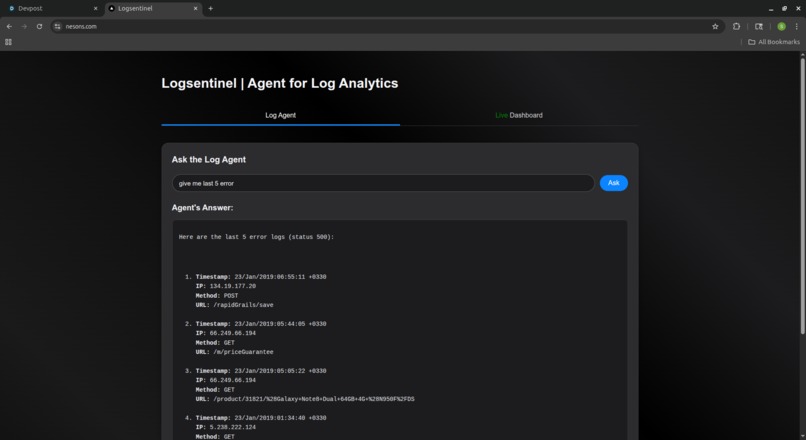Switch to the Log Agent tab
The width and height of the screenshot is (806, 440).
[281, 115]
